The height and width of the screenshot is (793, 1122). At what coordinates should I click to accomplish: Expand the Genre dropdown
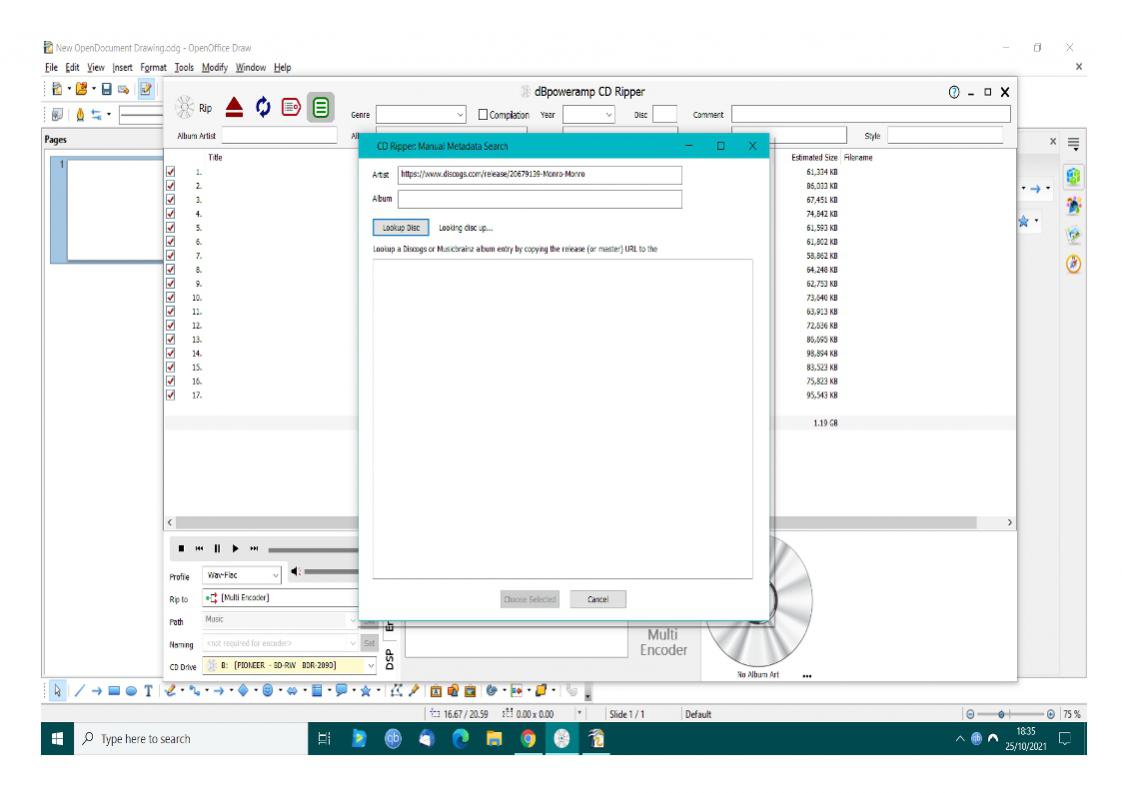[460, 115]
